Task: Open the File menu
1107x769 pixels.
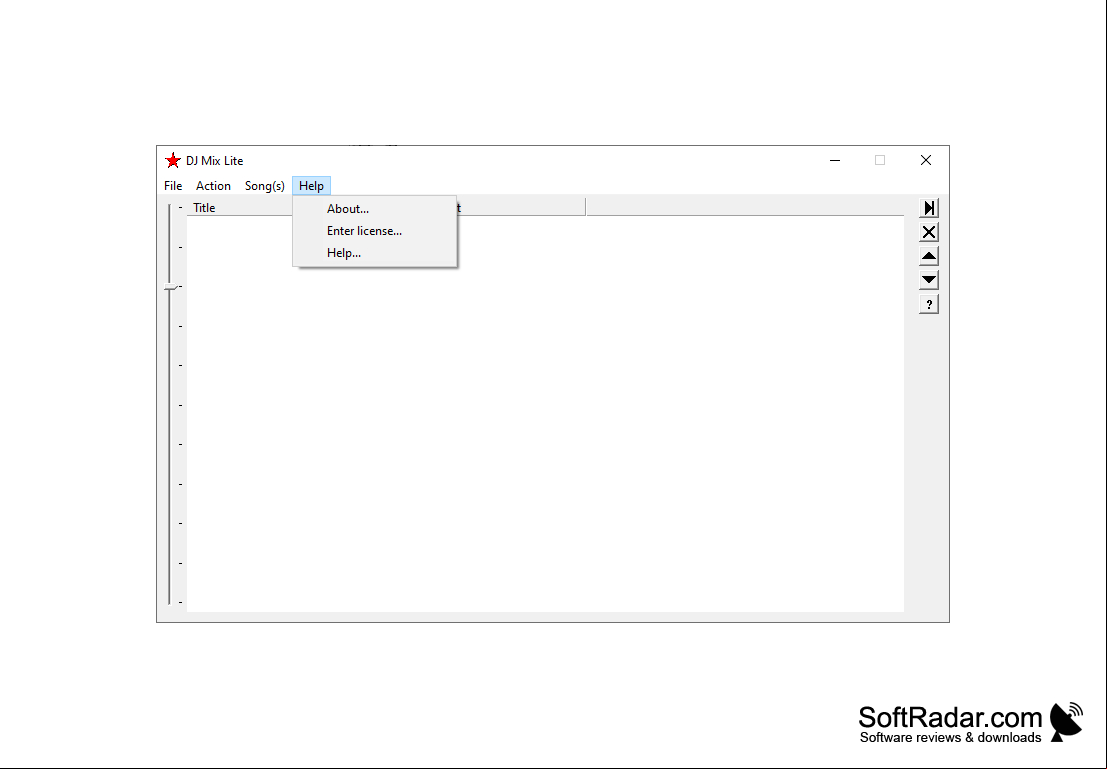Action: [x=173, y=186]
